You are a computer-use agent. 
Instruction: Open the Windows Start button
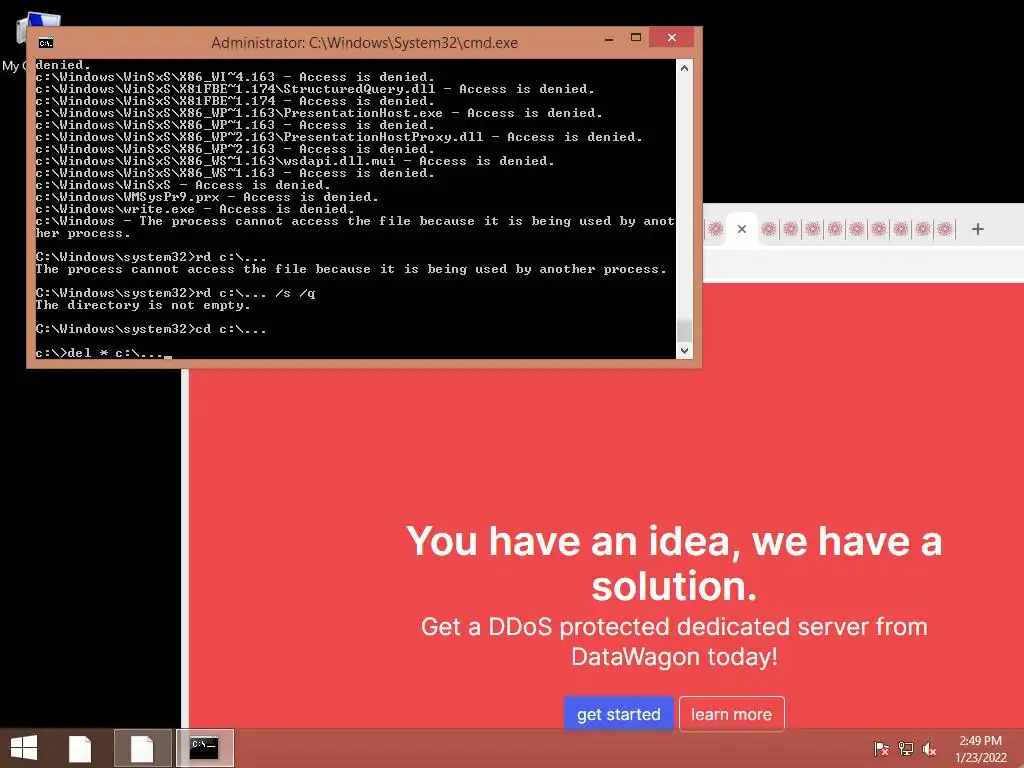24,748
